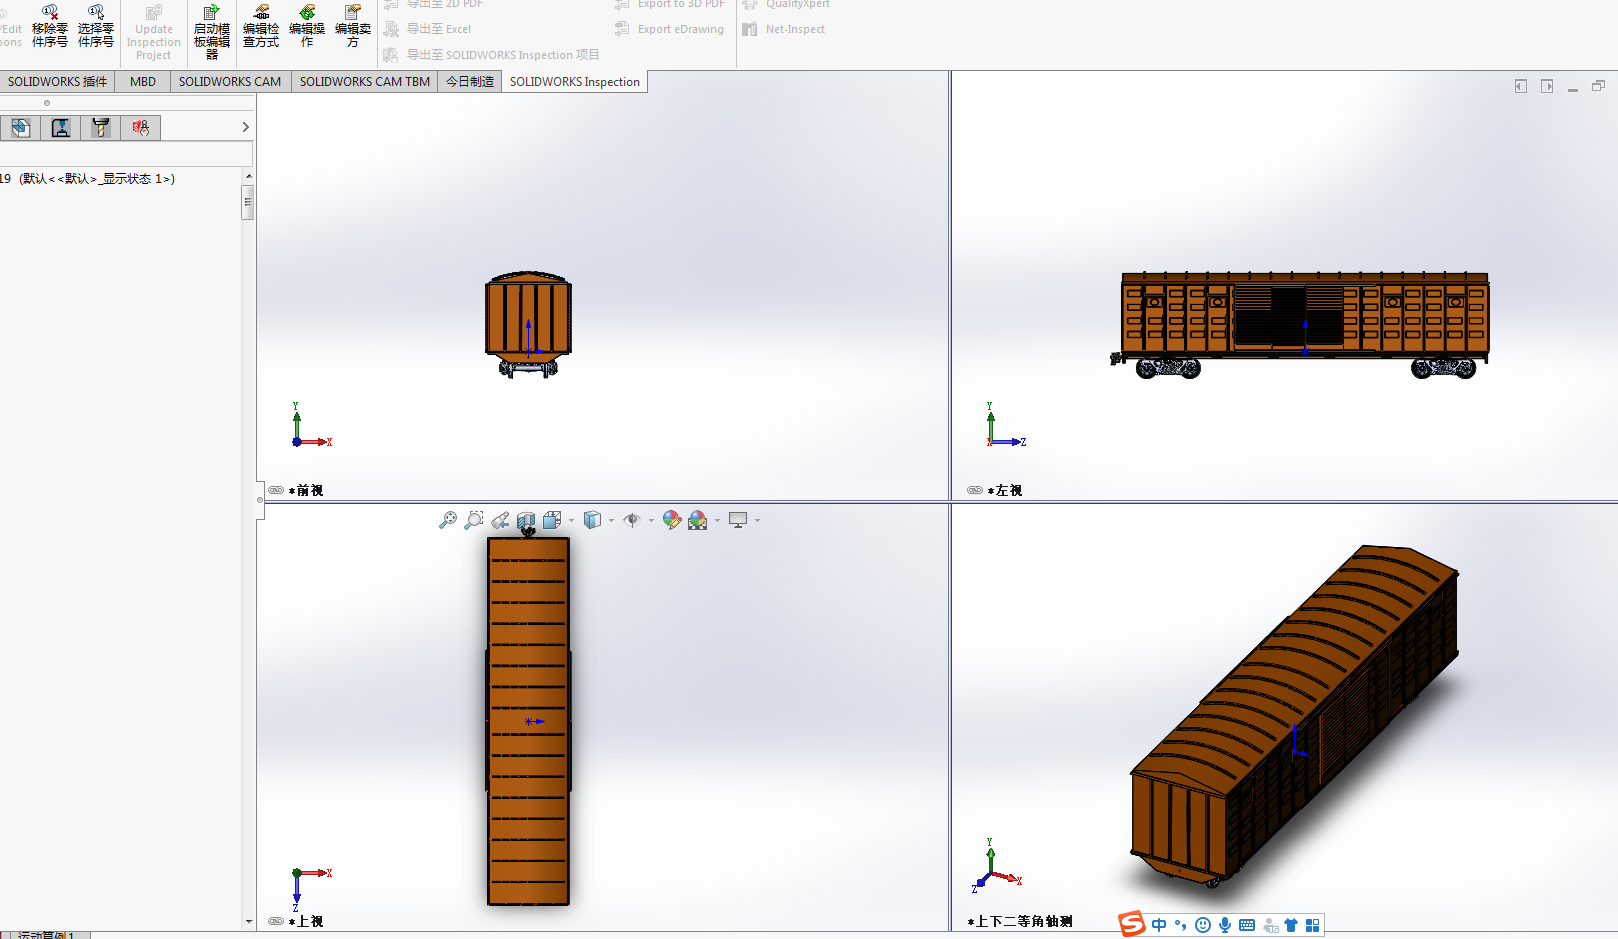This screenshot has height=939, width=1618.
Task: Open Hide/Show Items dropdown arrow
Action: (652, 520)
